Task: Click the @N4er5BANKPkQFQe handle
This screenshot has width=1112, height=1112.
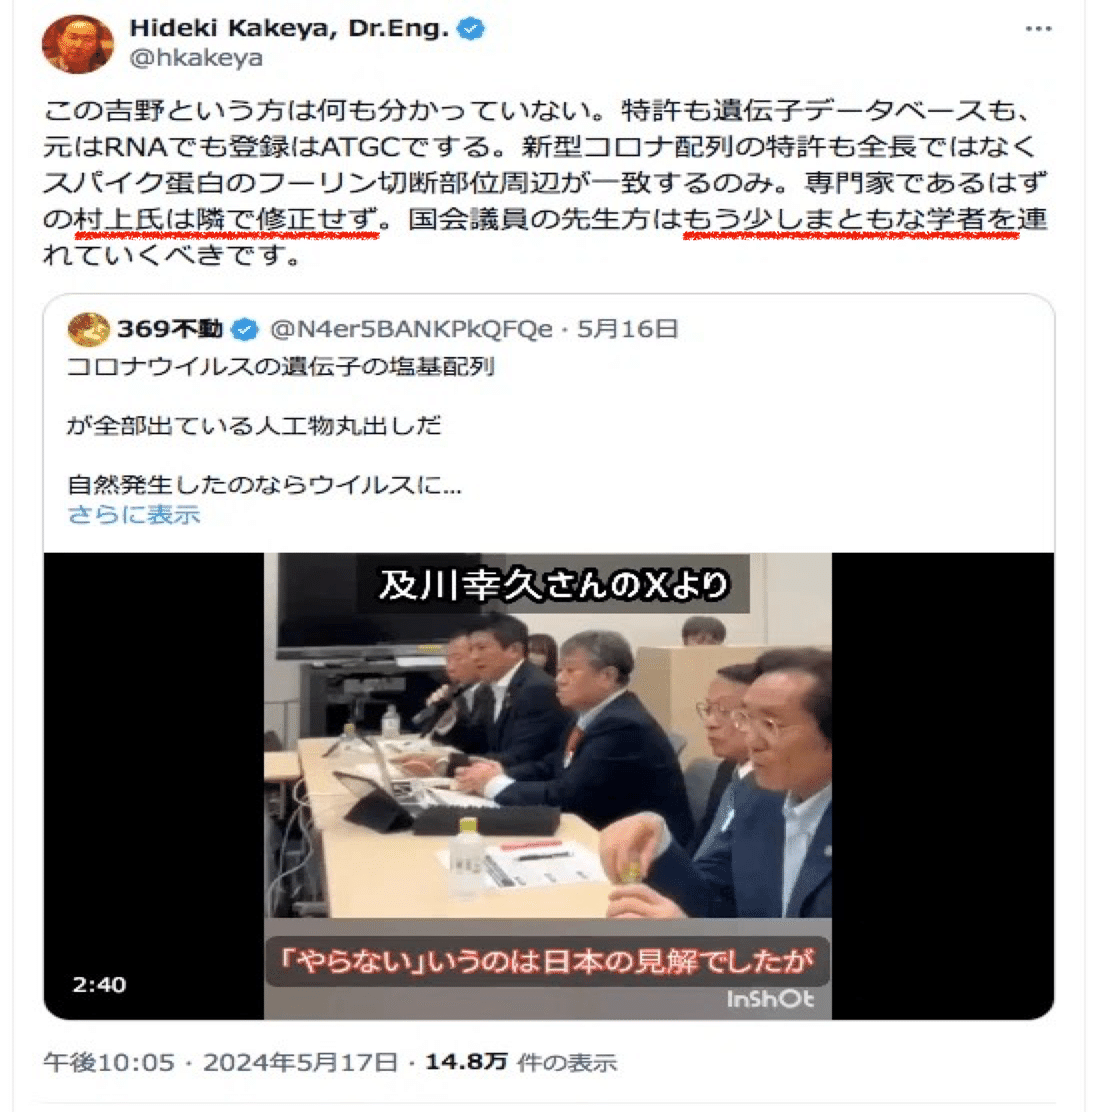Action: tap(411, 329)
